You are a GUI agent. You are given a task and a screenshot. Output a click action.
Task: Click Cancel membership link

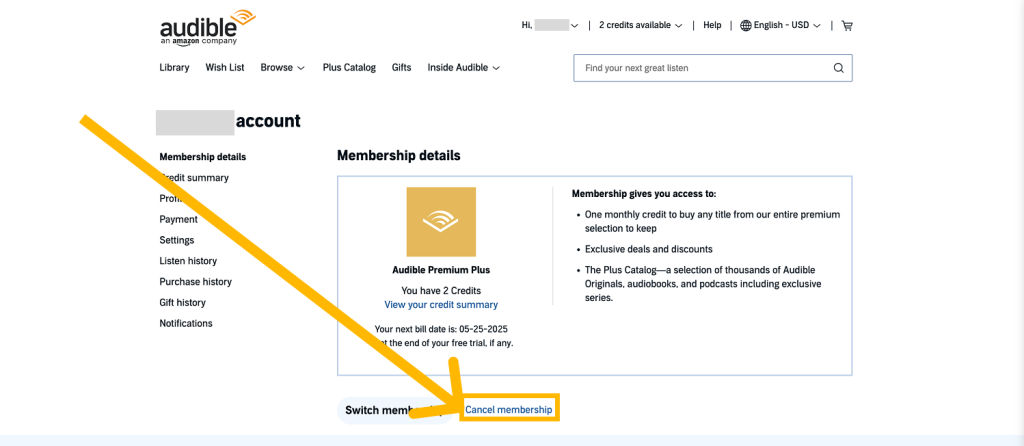[x=509, y=410]
